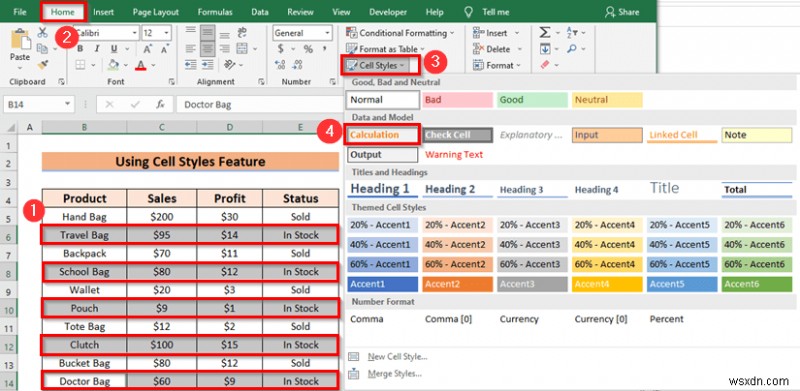Apply Percent Style from the ribbon
800x391 pixels.
[x=308, y=49]
